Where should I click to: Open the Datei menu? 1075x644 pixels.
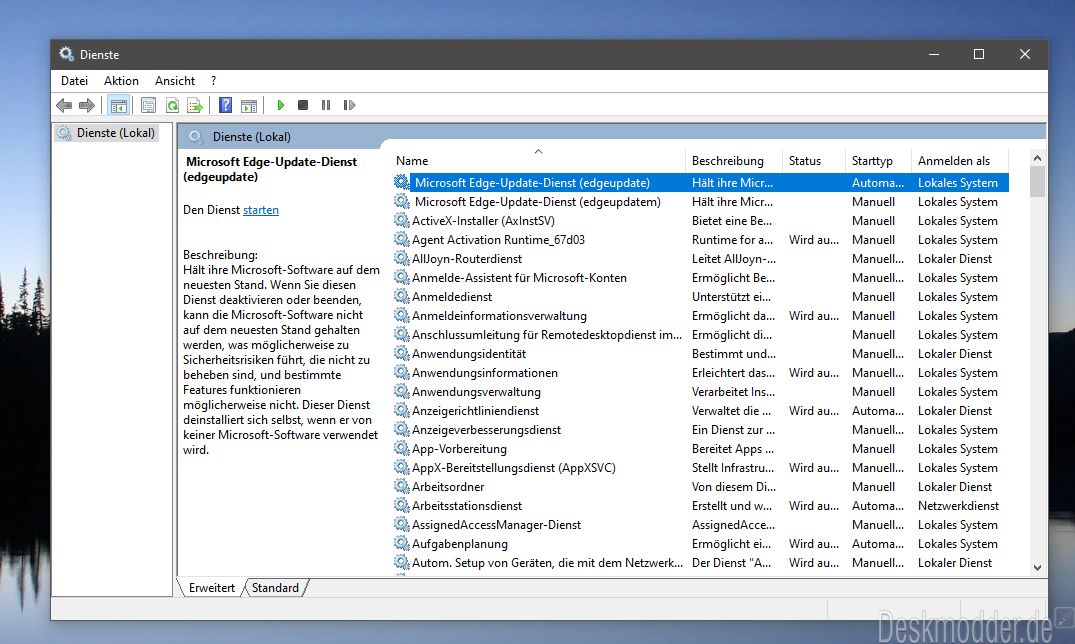point(74,81)
